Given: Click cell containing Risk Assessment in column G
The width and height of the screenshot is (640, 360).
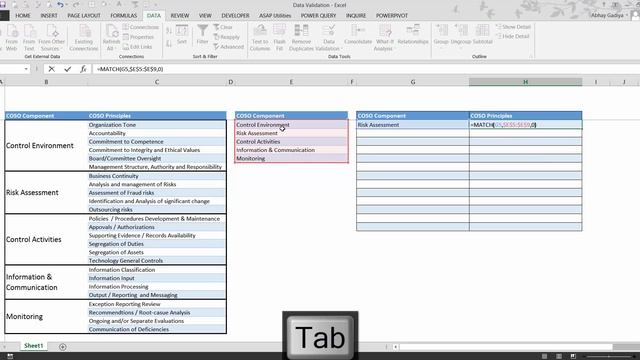Looking at the screenshot, I should [413, 125].
